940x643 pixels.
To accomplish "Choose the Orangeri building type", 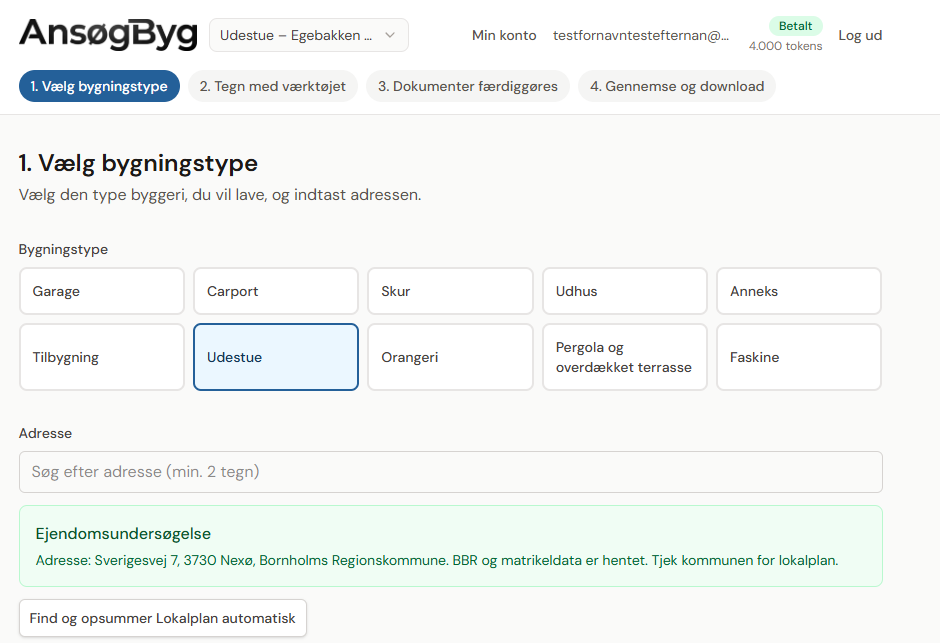I will pyautogui.click(x=450, y=357).
